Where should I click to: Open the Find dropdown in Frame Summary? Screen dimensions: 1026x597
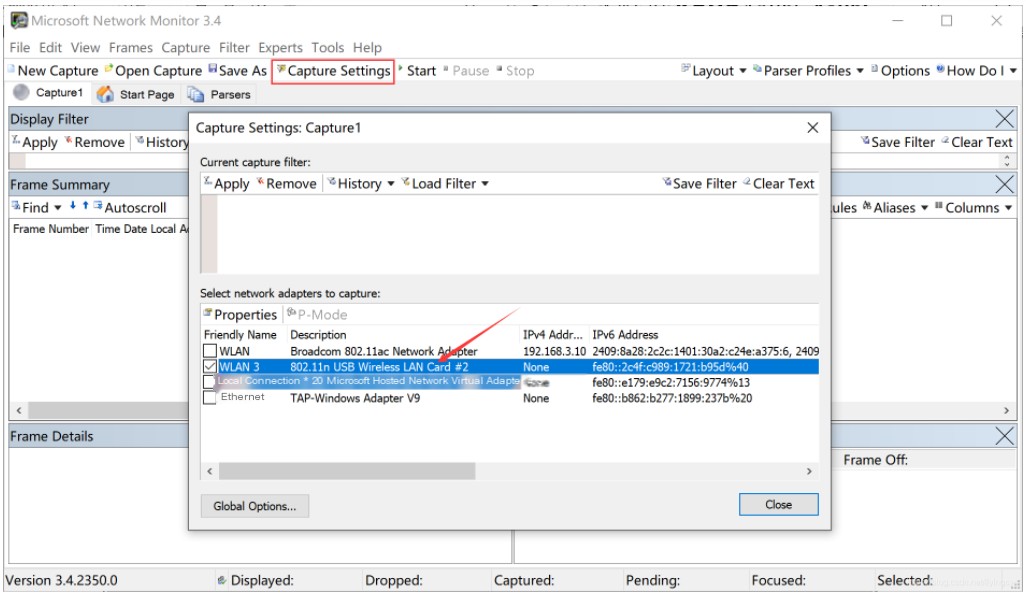click(37, 208)
